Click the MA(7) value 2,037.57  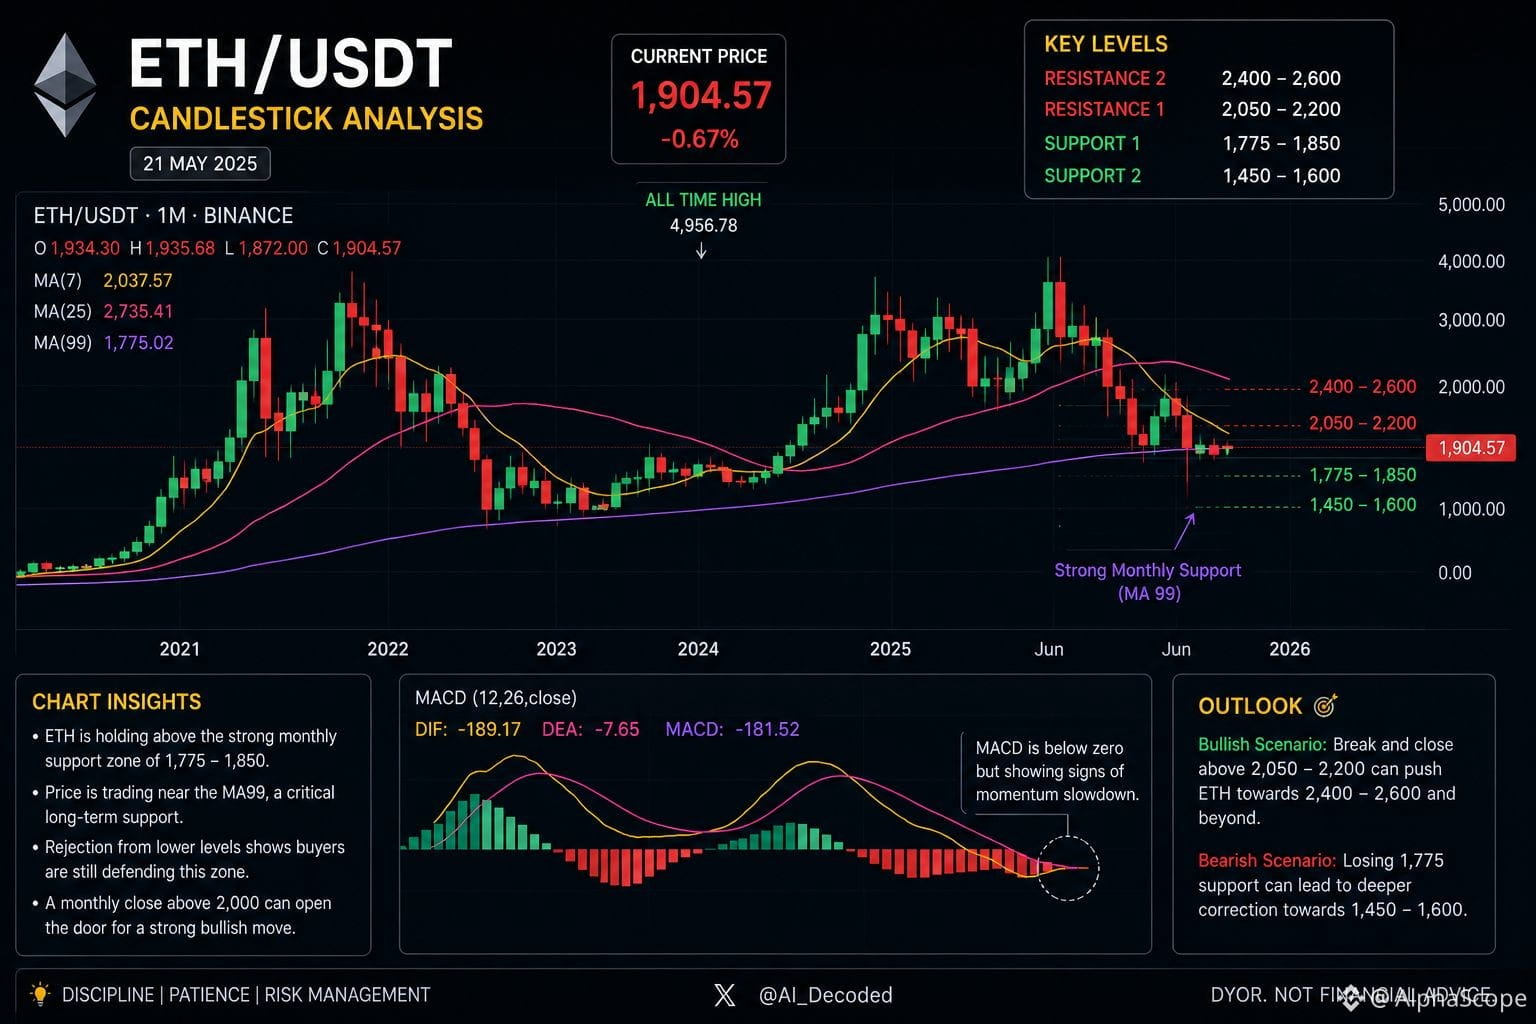pos(138,281)
